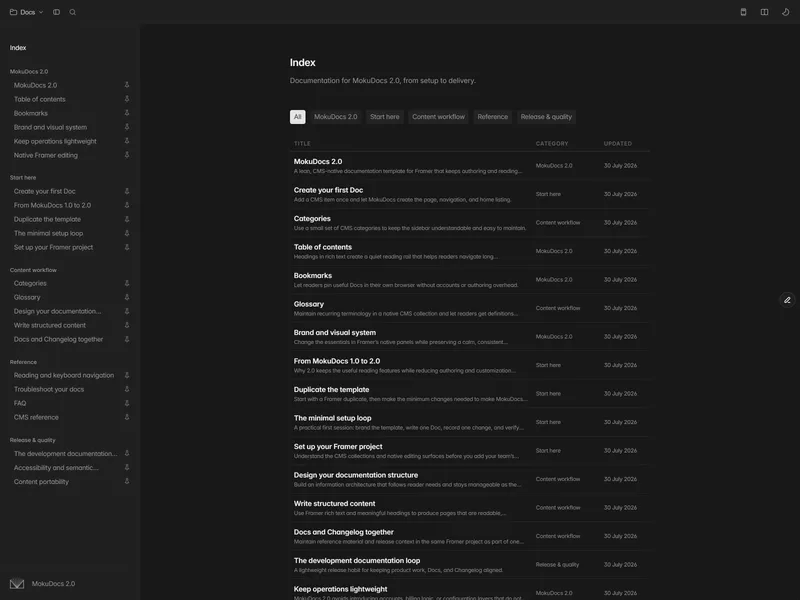
Task: Open the Docs section dropdown
Action: pos(27,12)
